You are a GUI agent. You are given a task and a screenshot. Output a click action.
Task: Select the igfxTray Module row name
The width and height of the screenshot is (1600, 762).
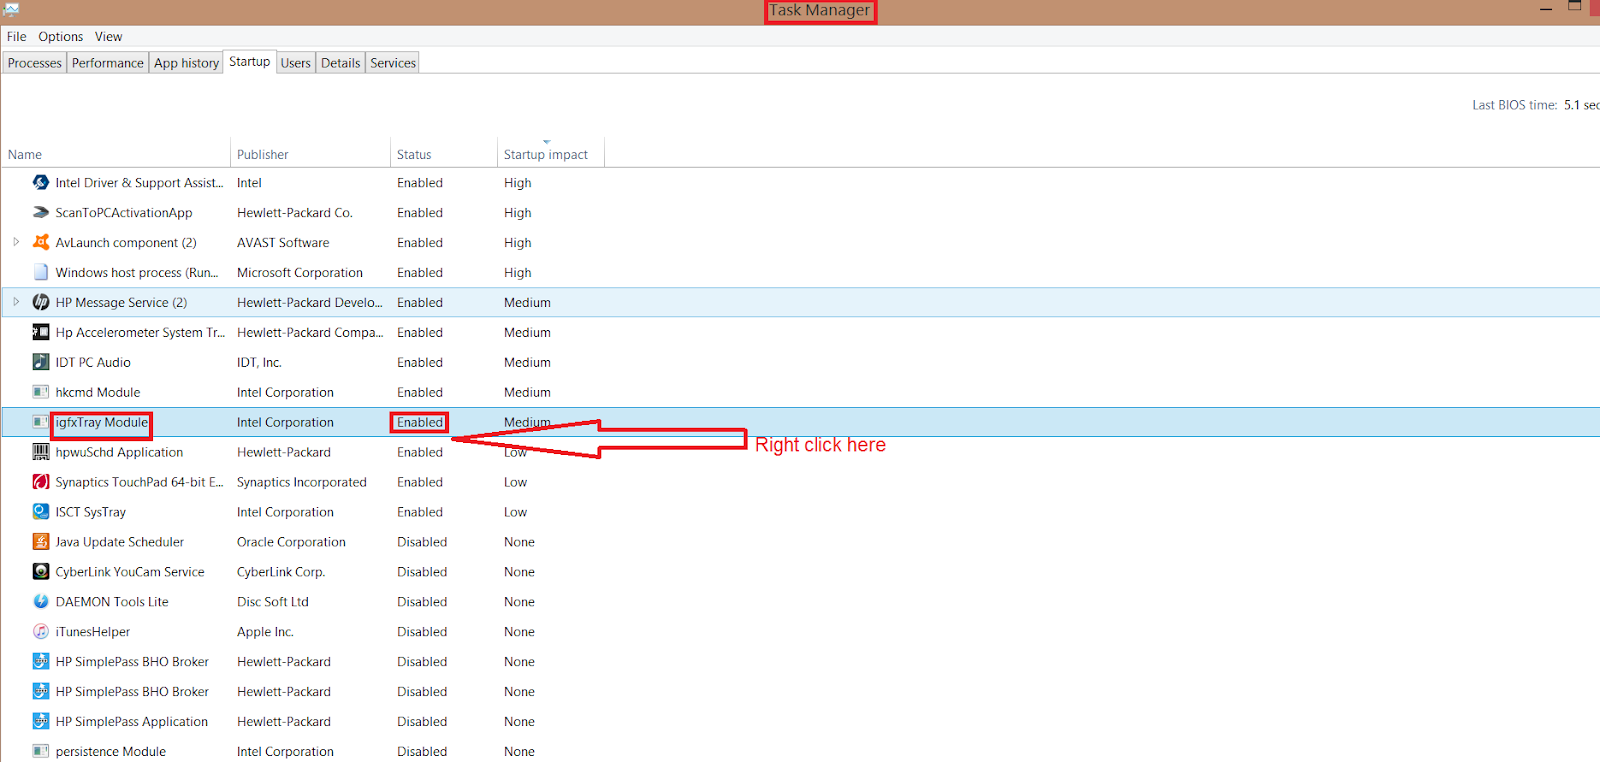(102, 422)
